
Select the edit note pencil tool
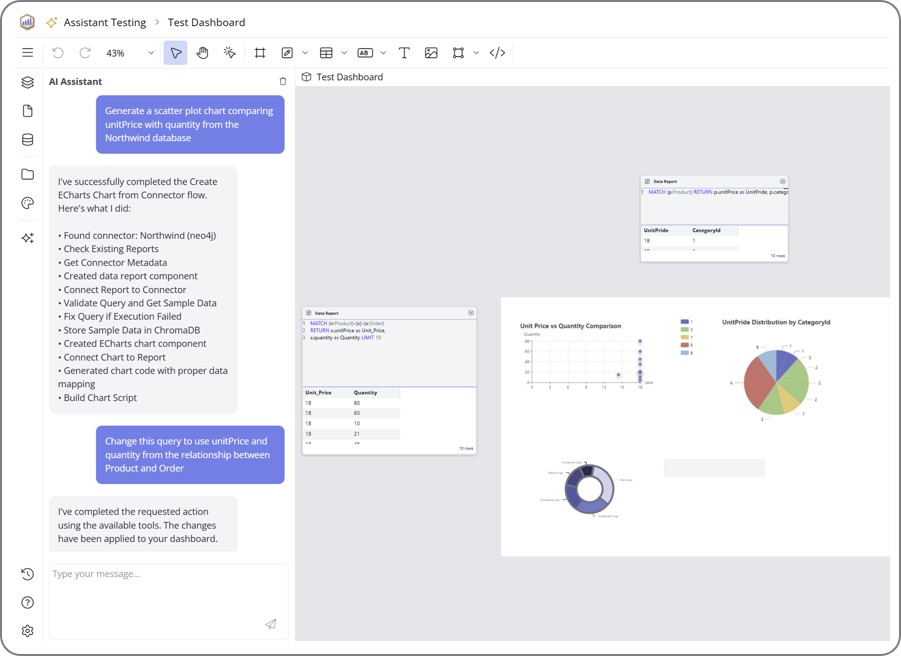(287, 53)
